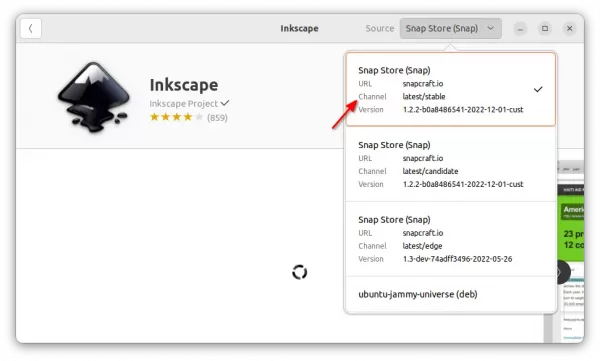
Task: Close the Software window
Action: 569,28
